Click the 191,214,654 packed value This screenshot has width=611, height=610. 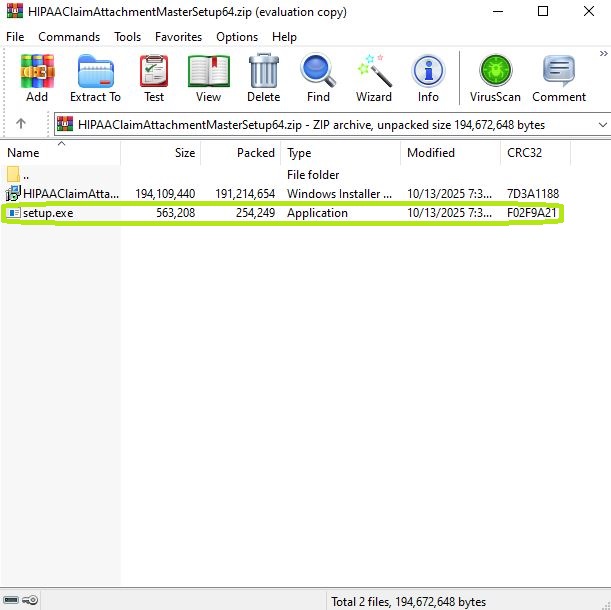tap(245, 193)
